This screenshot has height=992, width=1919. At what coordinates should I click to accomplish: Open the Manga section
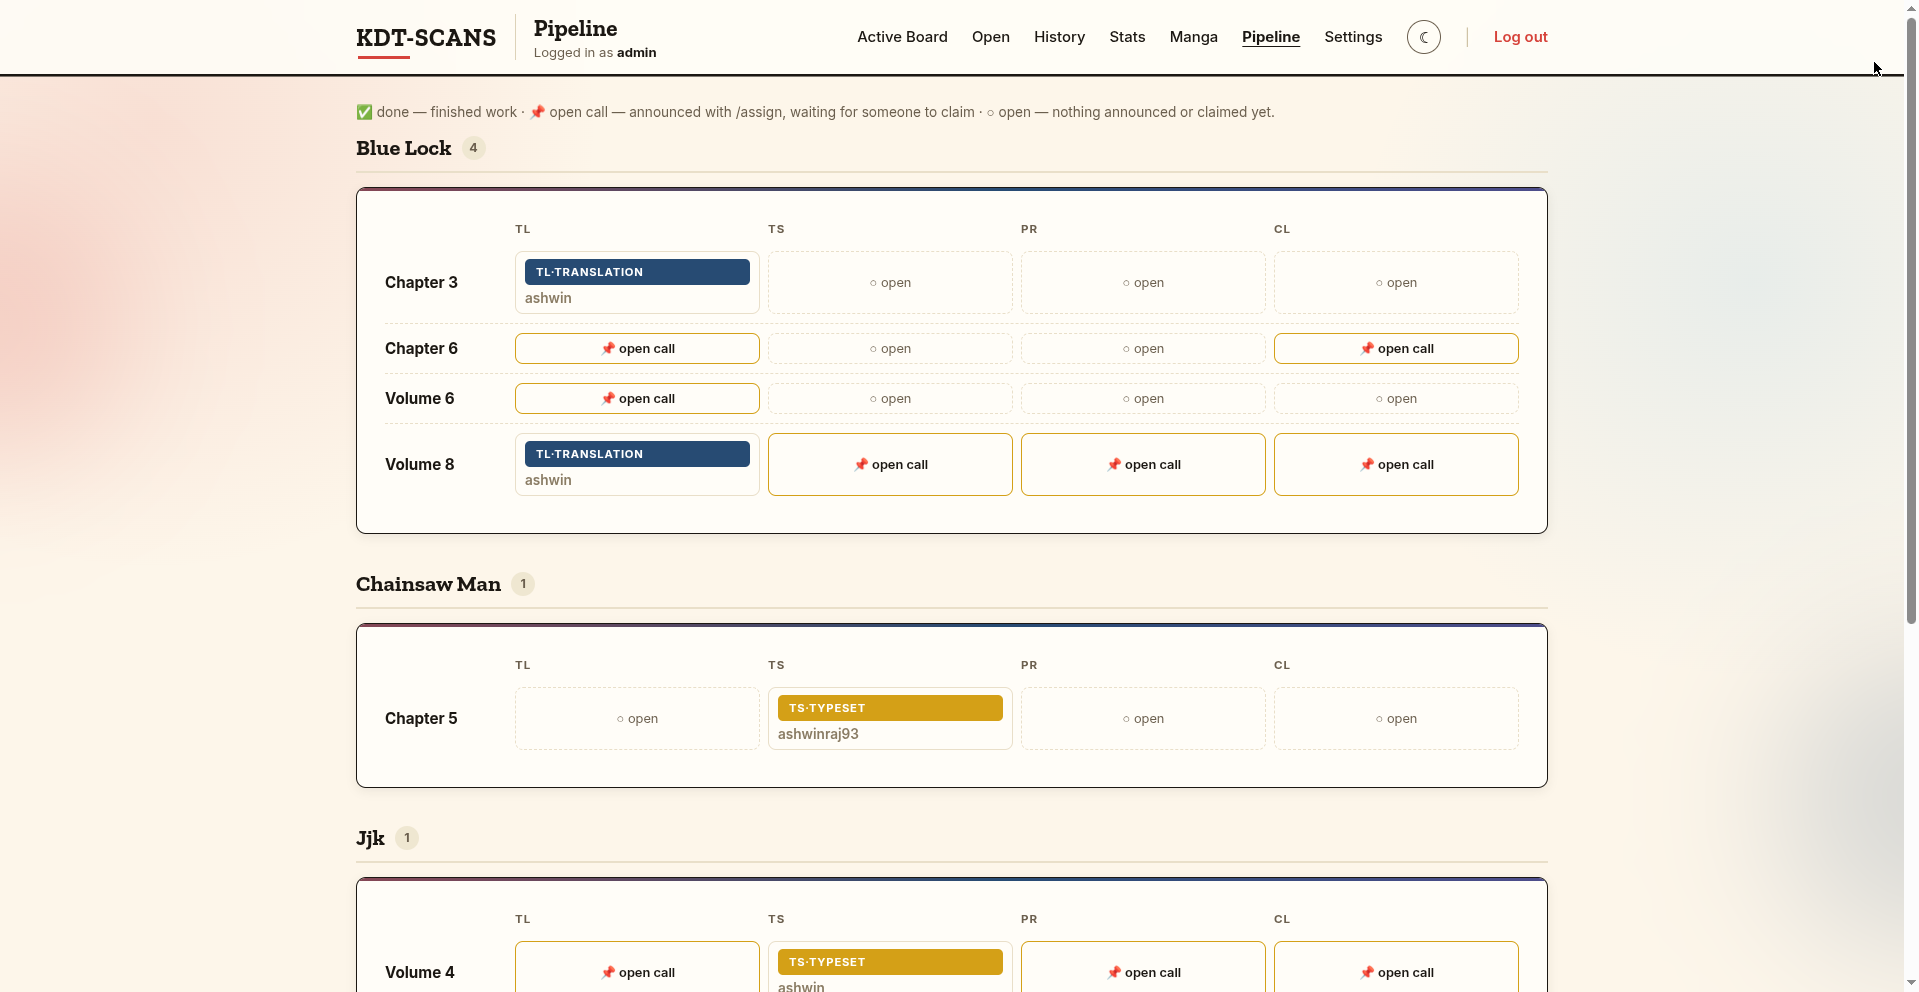click(1194, 37)
